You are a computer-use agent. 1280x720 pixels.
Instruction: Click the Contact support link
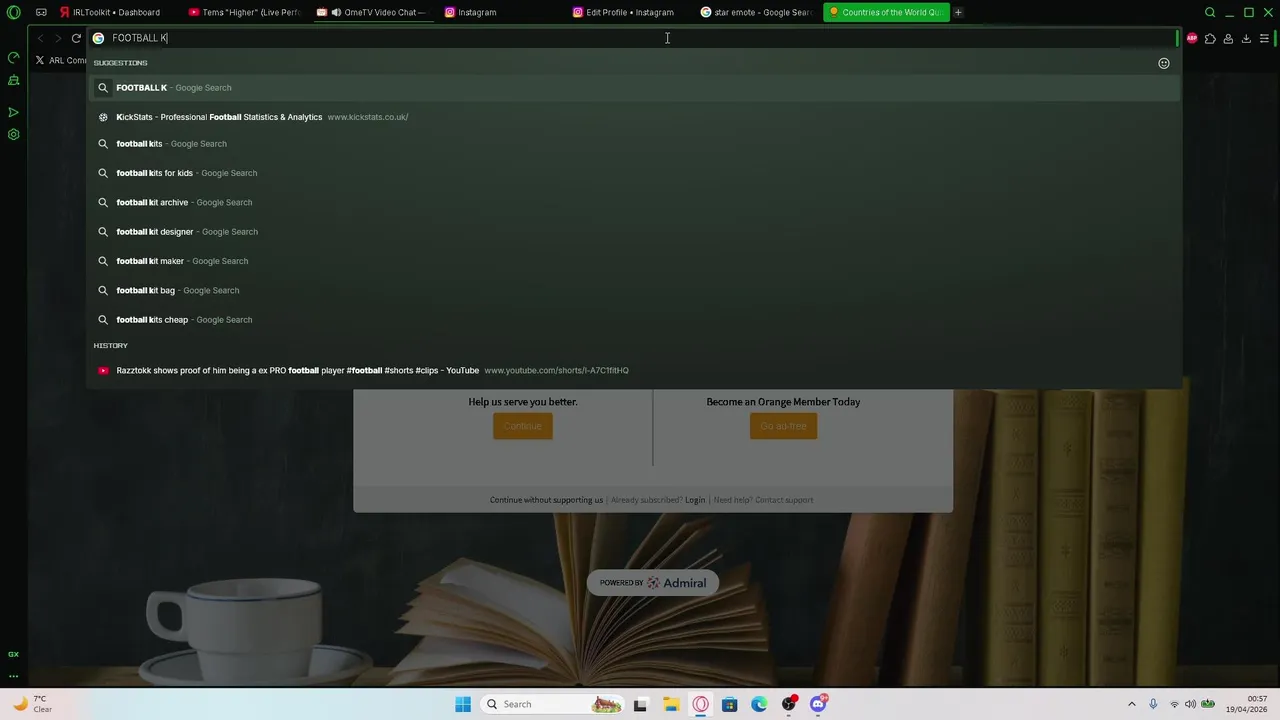click(x=784, y=500)
